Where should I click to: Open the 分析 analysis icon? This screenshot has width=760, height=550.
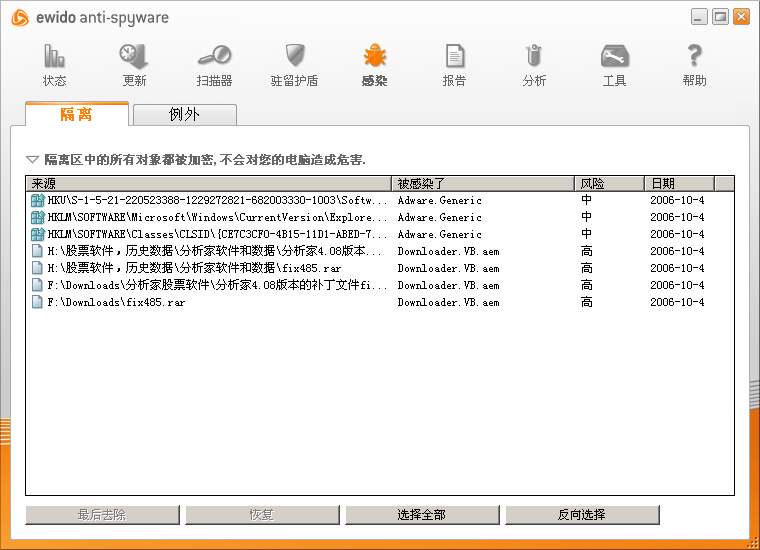click(x=534, y=55)
